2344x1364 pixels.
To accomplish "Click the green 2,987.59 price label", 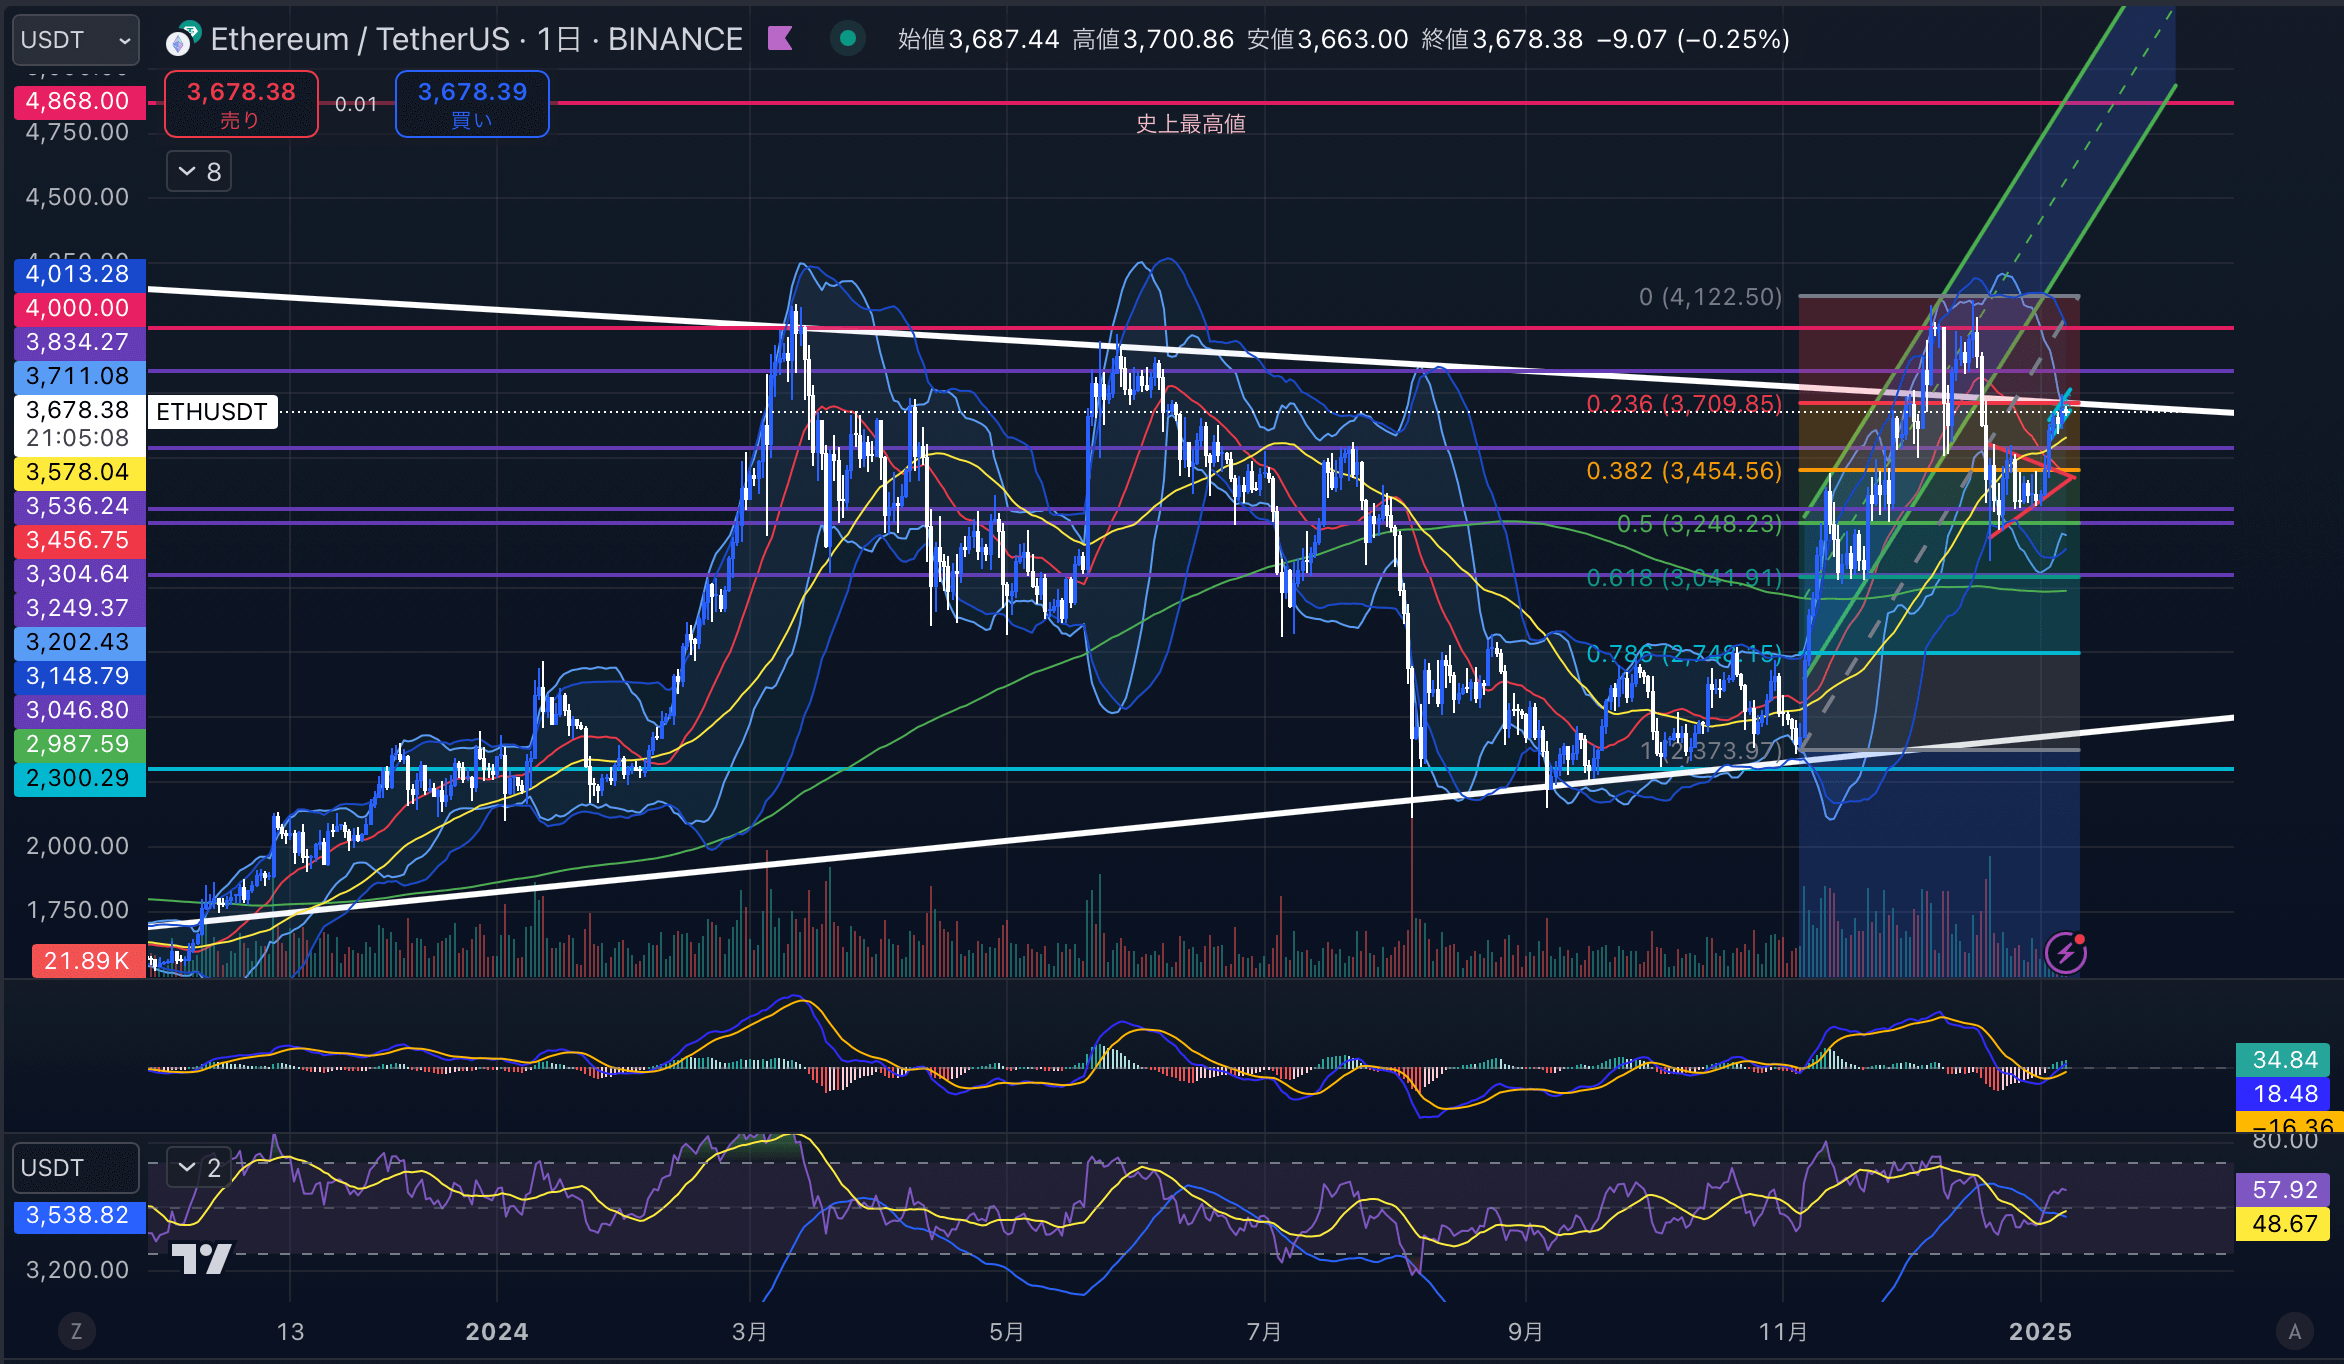I will pos(78,744).
